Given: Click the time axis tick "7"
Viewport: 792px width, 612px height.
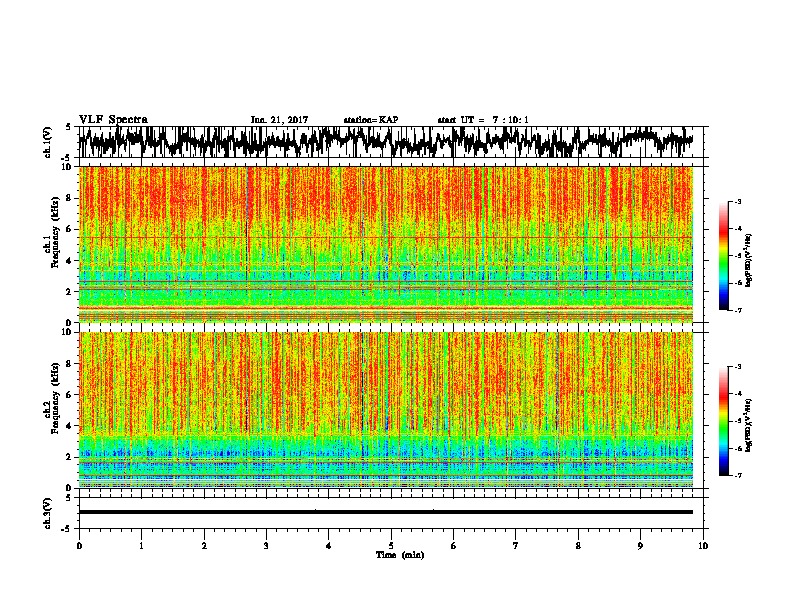Looking at the screenshot, I should click(516, 546).
